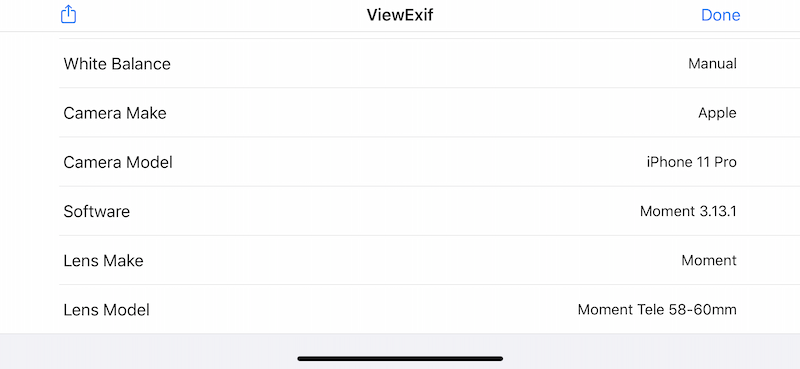Tap the iPhone 11 Pro value

[691, 162]
